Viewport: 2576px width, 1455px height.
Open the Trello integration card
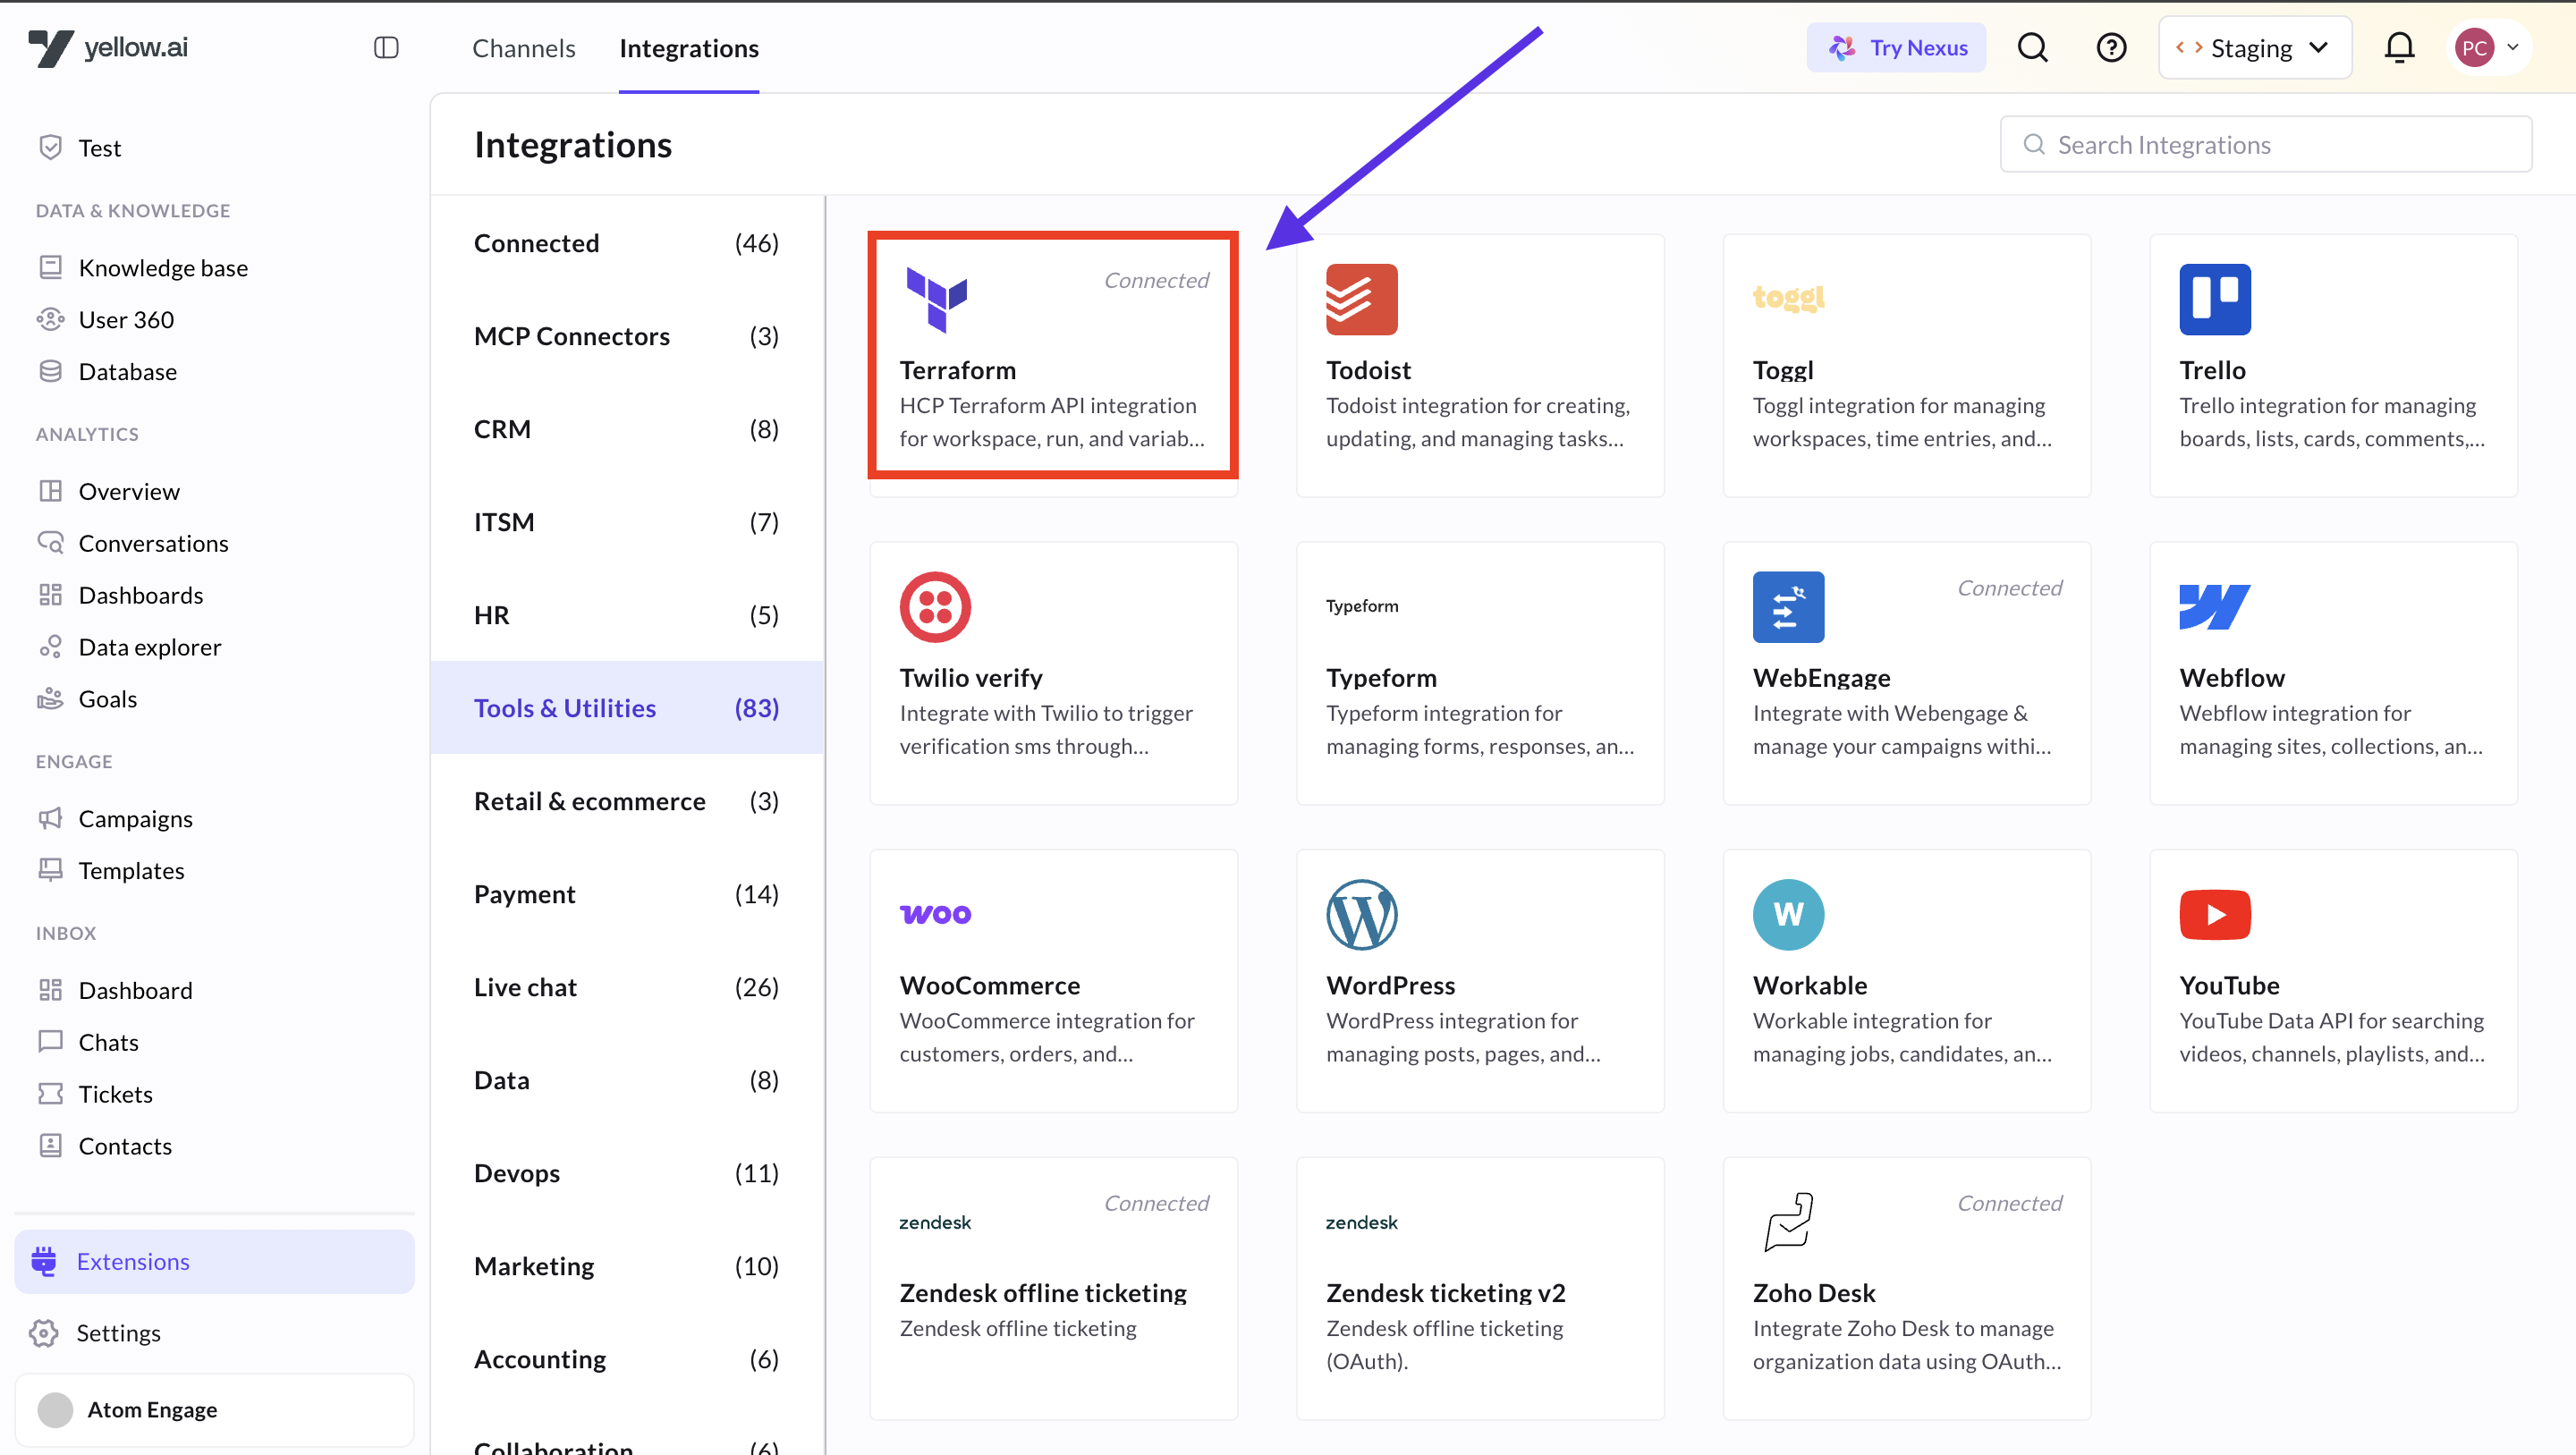coord(2334,365)
